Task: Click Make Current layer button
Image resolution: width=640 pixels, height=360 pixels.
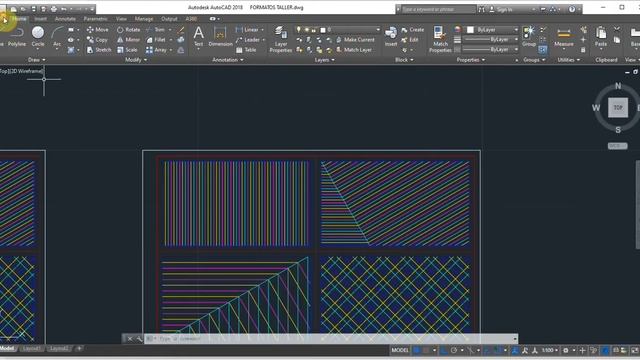Action: click(355, 40)
